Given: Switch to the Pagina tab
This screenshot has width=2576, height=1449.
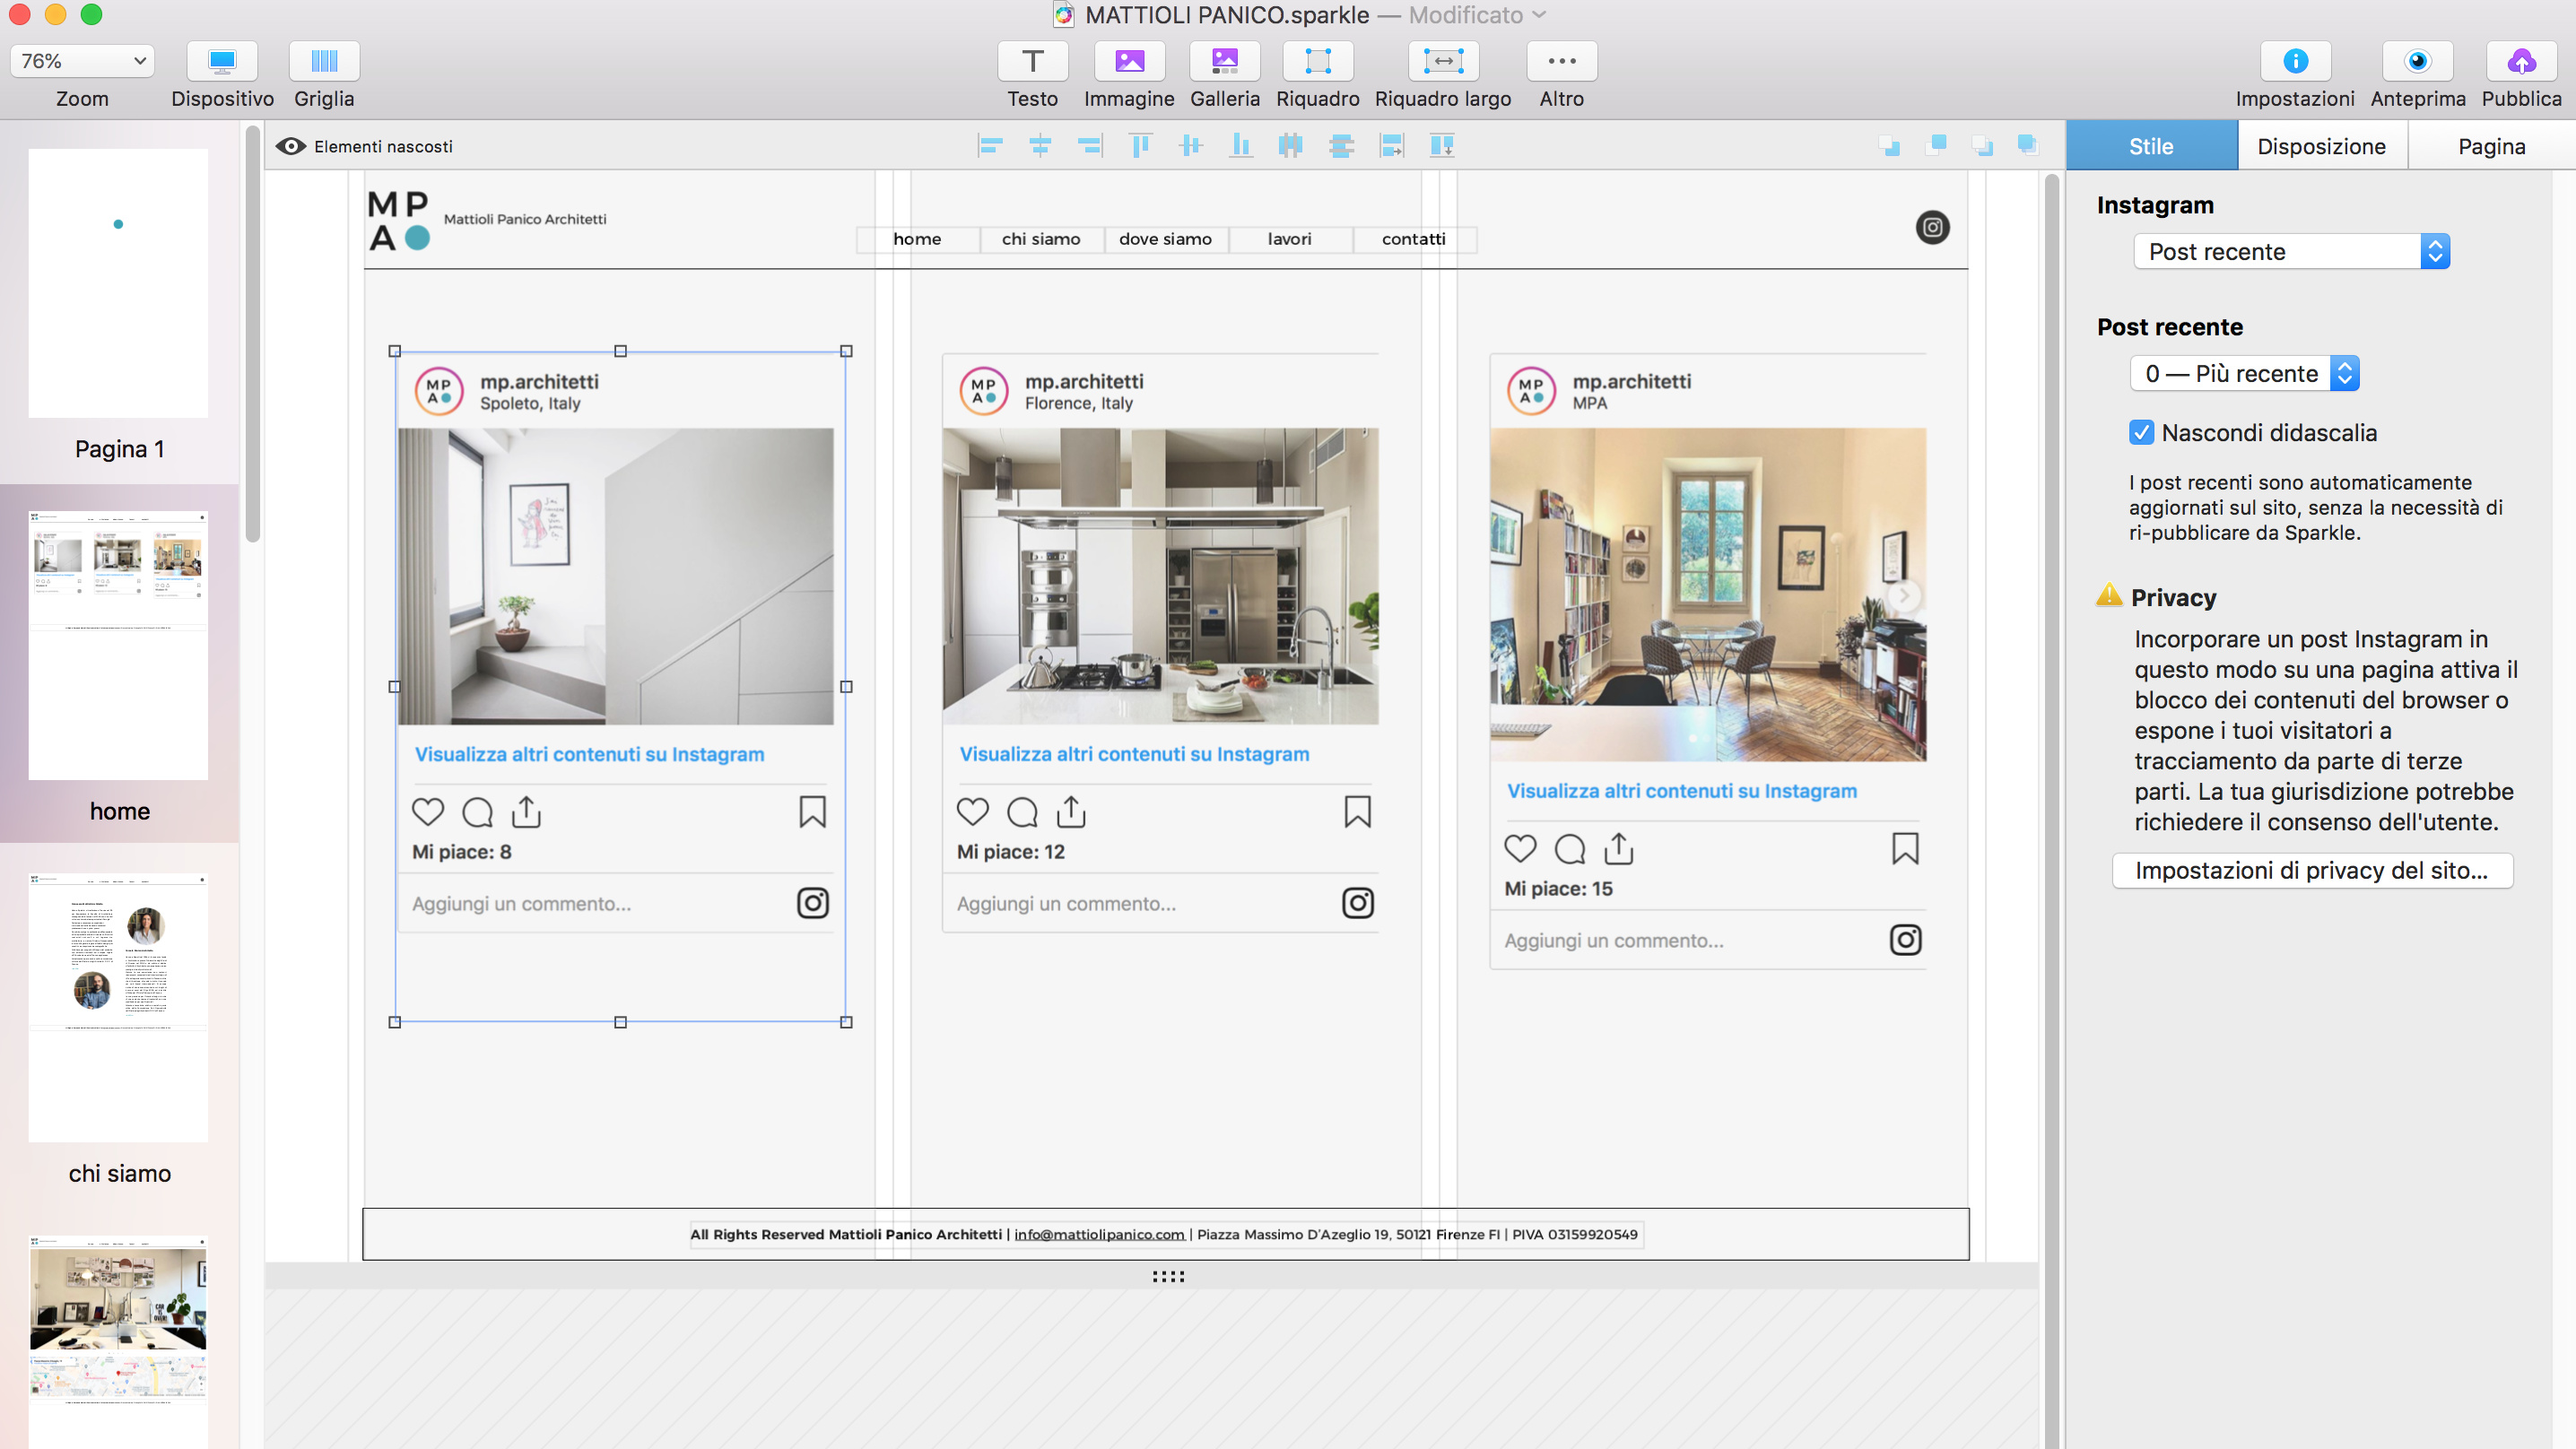Looking at the screenshot, I should click(x=2491, y=146).
